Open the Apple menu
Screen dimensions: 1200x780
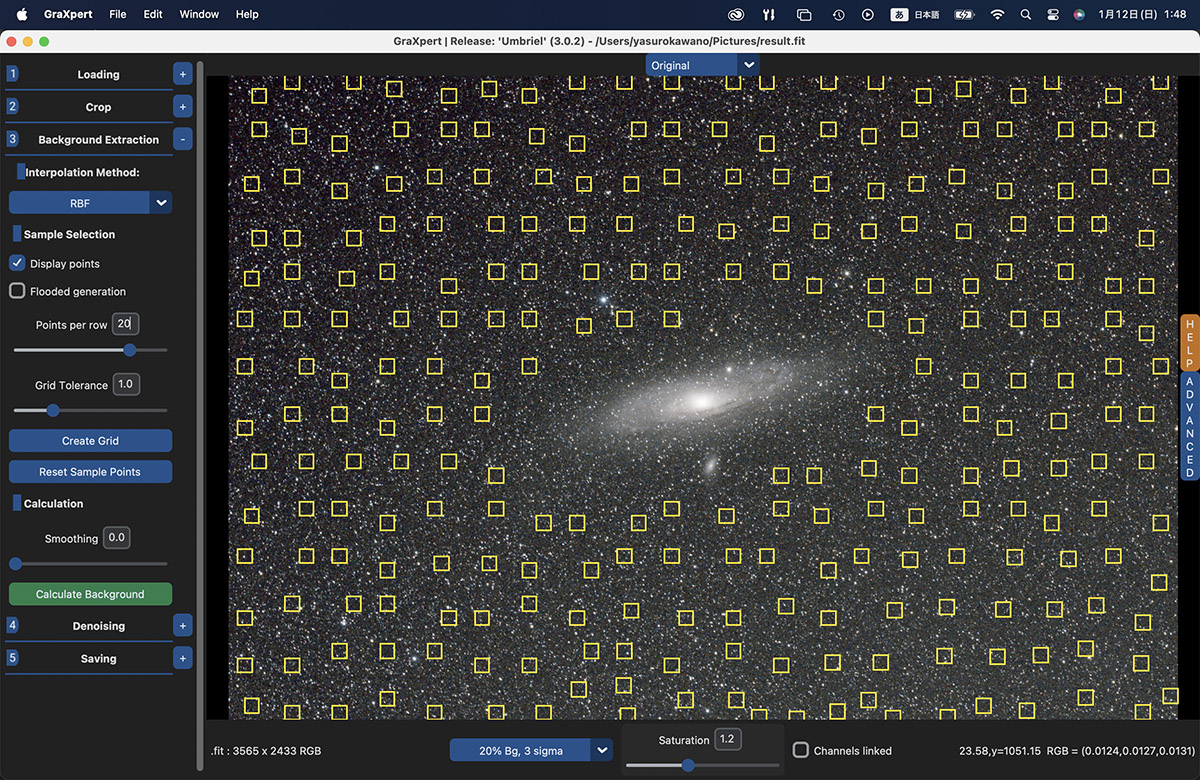20,14
